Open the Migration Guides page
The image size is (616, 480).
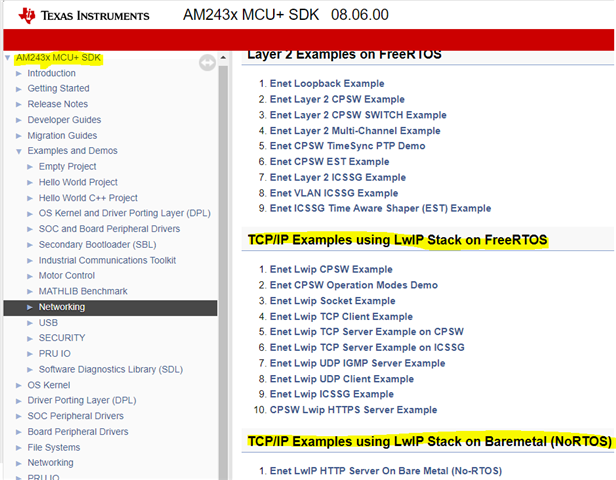click(x=62, y=136)
